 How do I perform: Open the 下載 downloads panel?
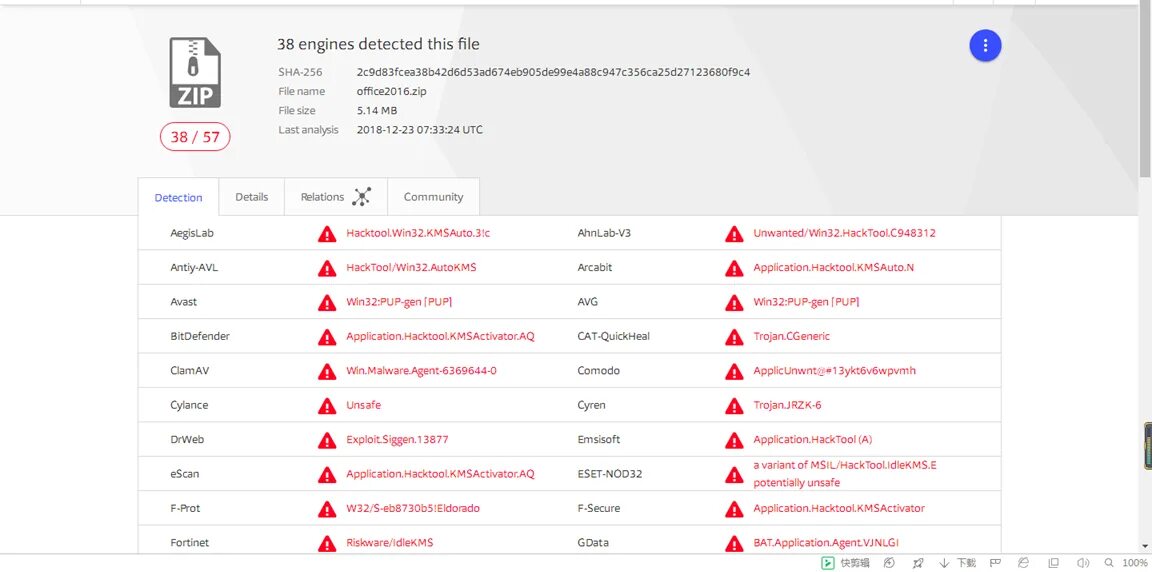tap(958, 563)
